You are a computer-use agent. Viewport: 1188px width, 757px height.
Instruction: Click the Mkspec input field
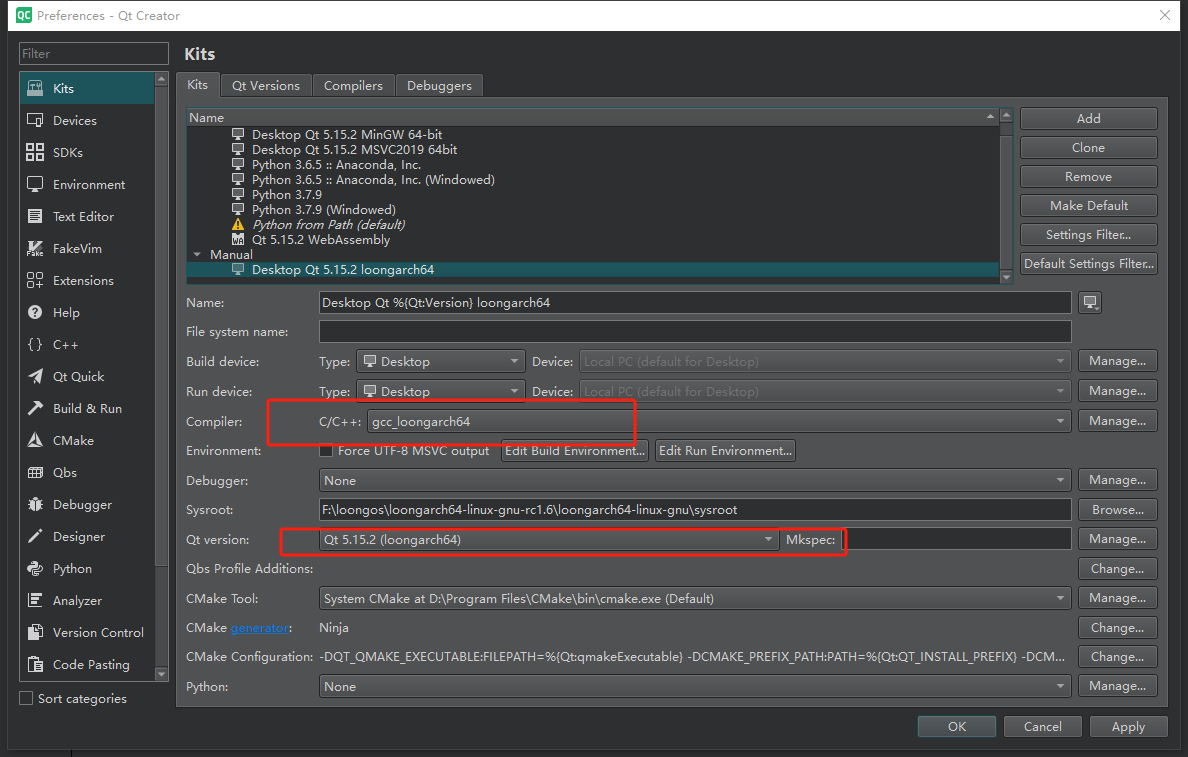point(956,540)
